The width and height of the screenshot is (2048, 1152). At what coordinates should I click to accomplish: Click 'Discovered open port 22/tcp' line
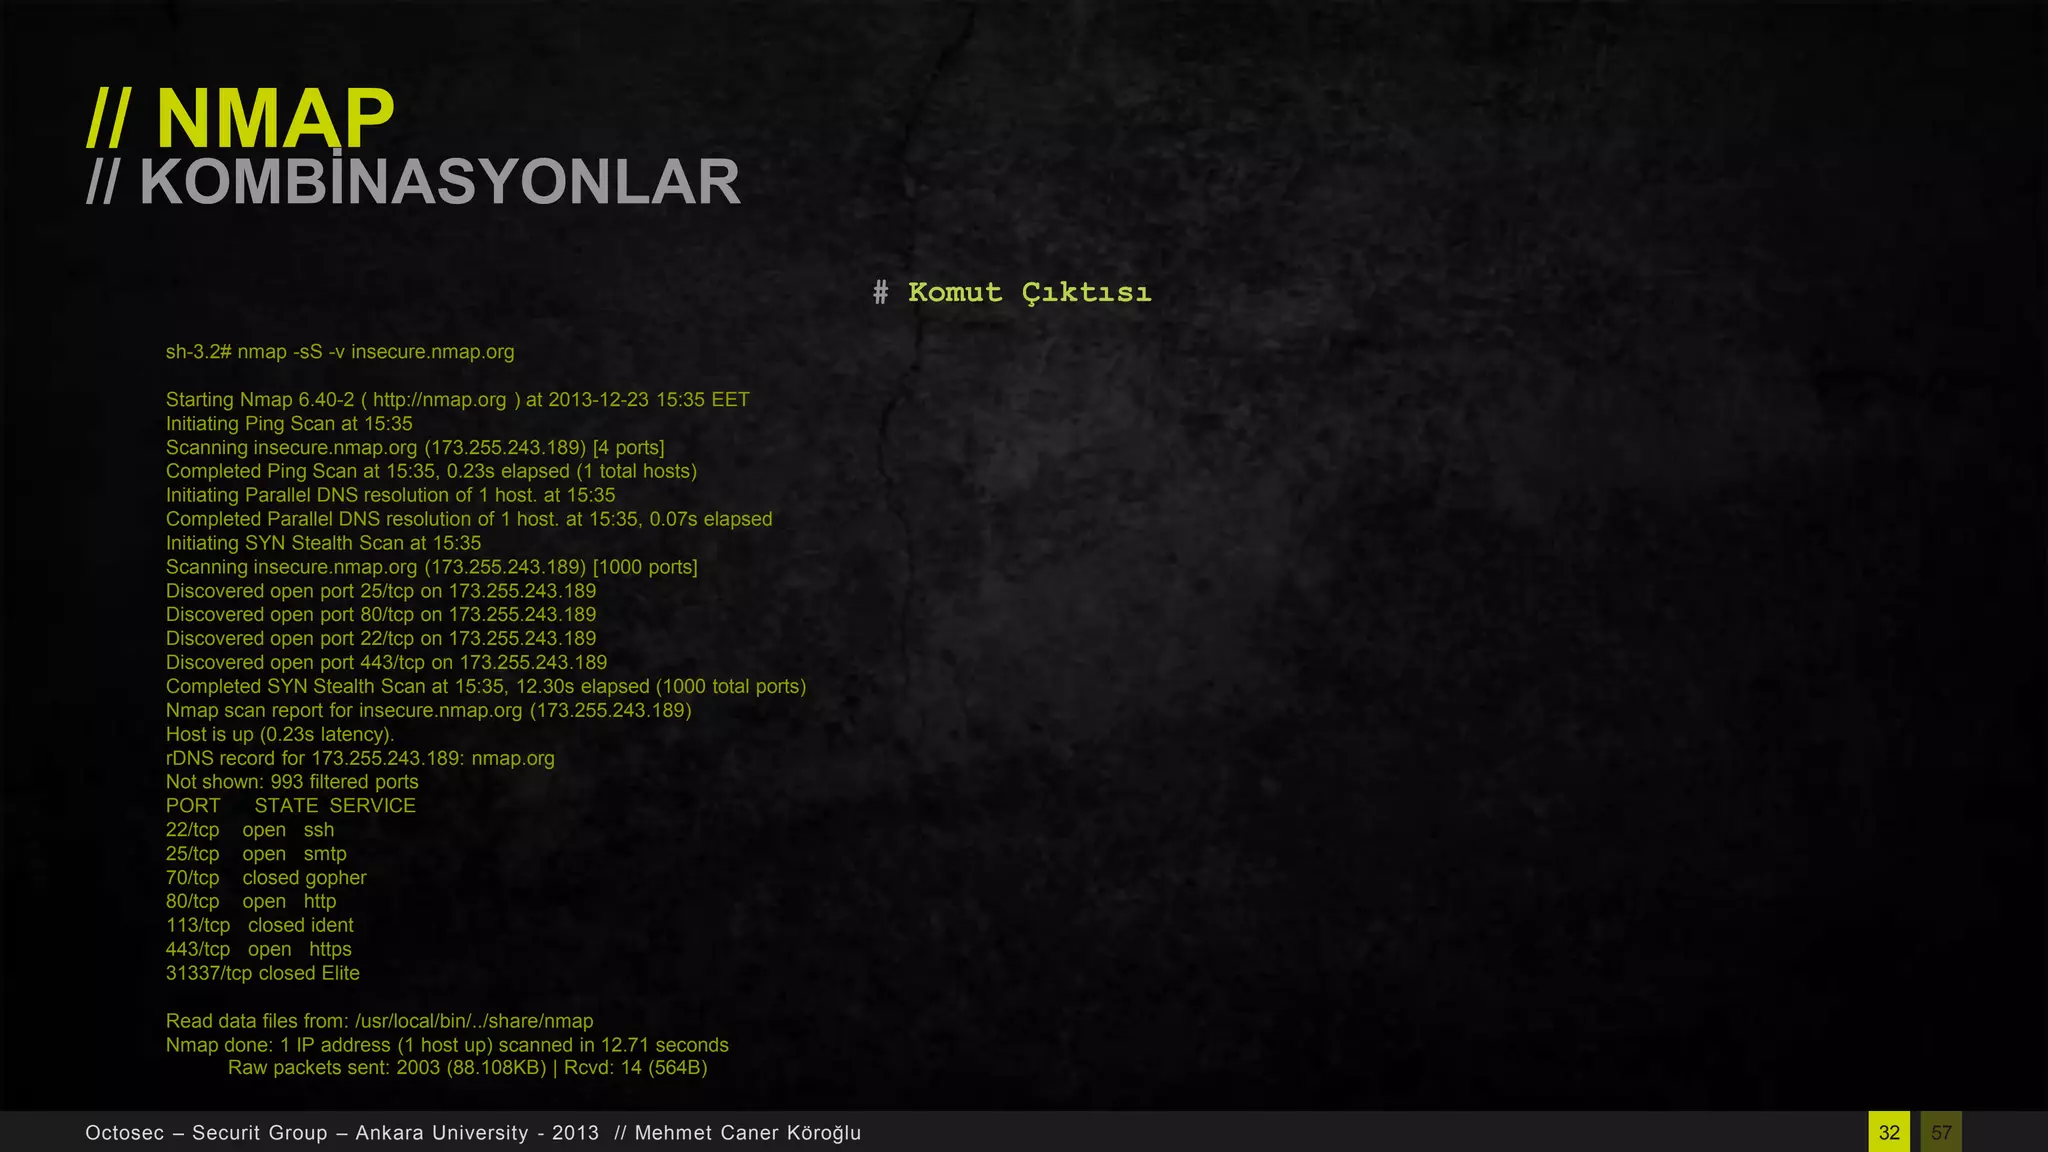pyautogui.click(x=381, y=639)
